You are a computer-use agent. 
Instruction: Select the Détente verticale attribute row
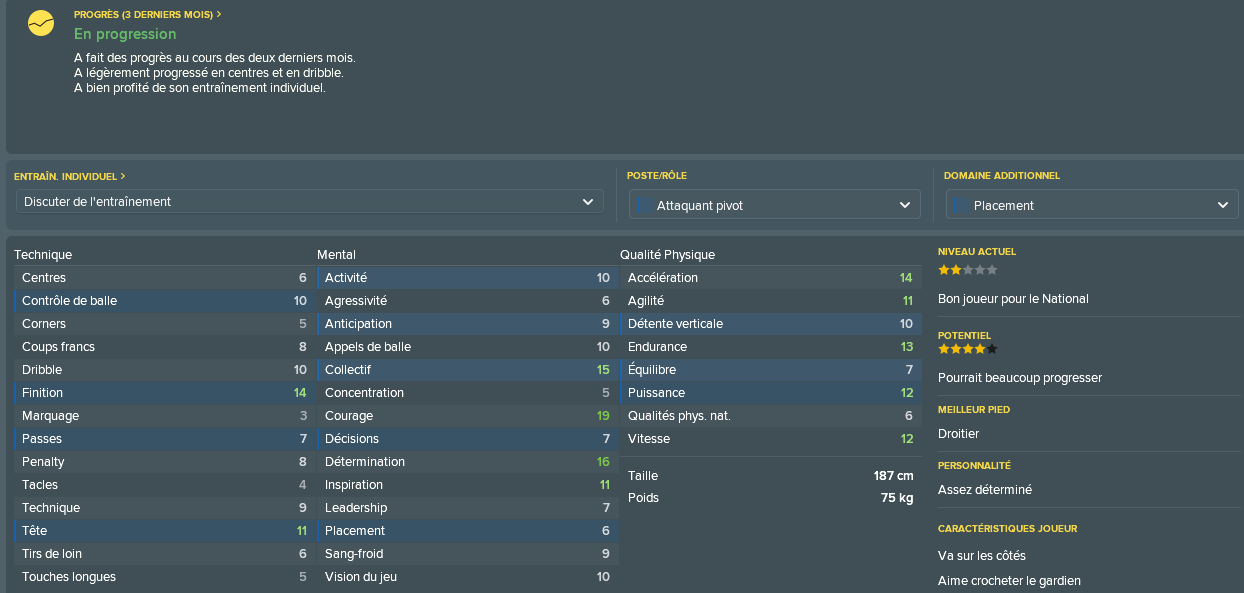click(x=770, y=324)
